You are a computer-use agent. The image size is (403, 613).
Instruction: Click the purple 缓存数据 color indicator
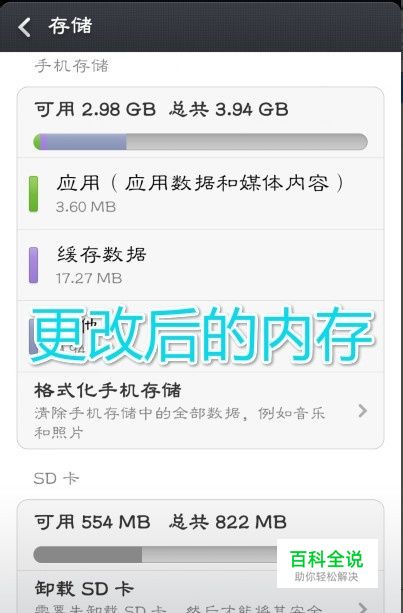pyautogui.click(x=34, y=265)
